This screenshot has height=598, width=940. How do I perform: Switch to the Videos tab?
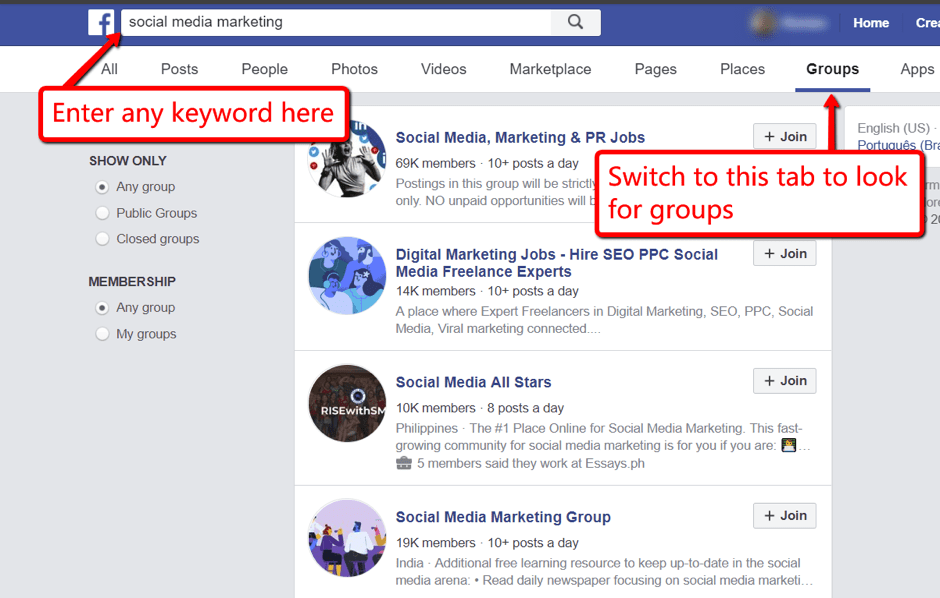(444, 69)
